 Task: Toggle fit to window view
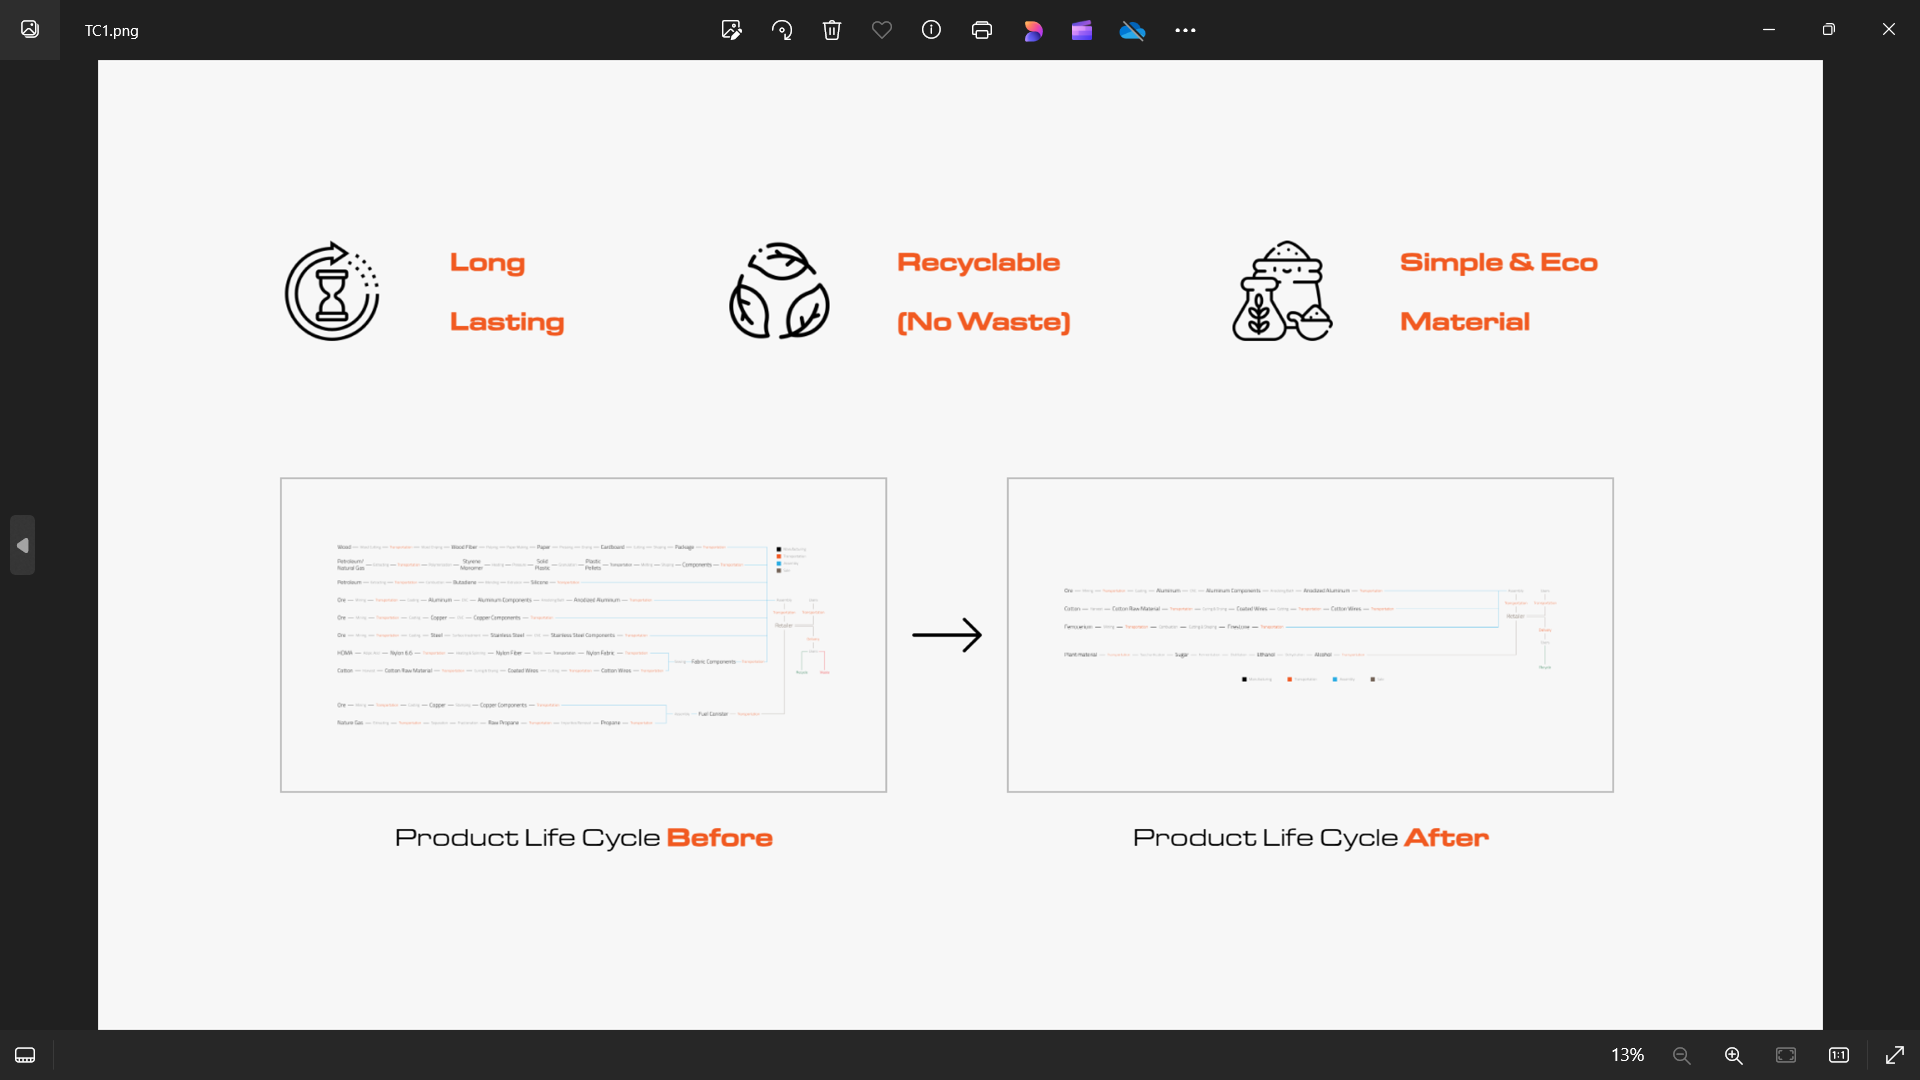[x=1786, y=1055]
